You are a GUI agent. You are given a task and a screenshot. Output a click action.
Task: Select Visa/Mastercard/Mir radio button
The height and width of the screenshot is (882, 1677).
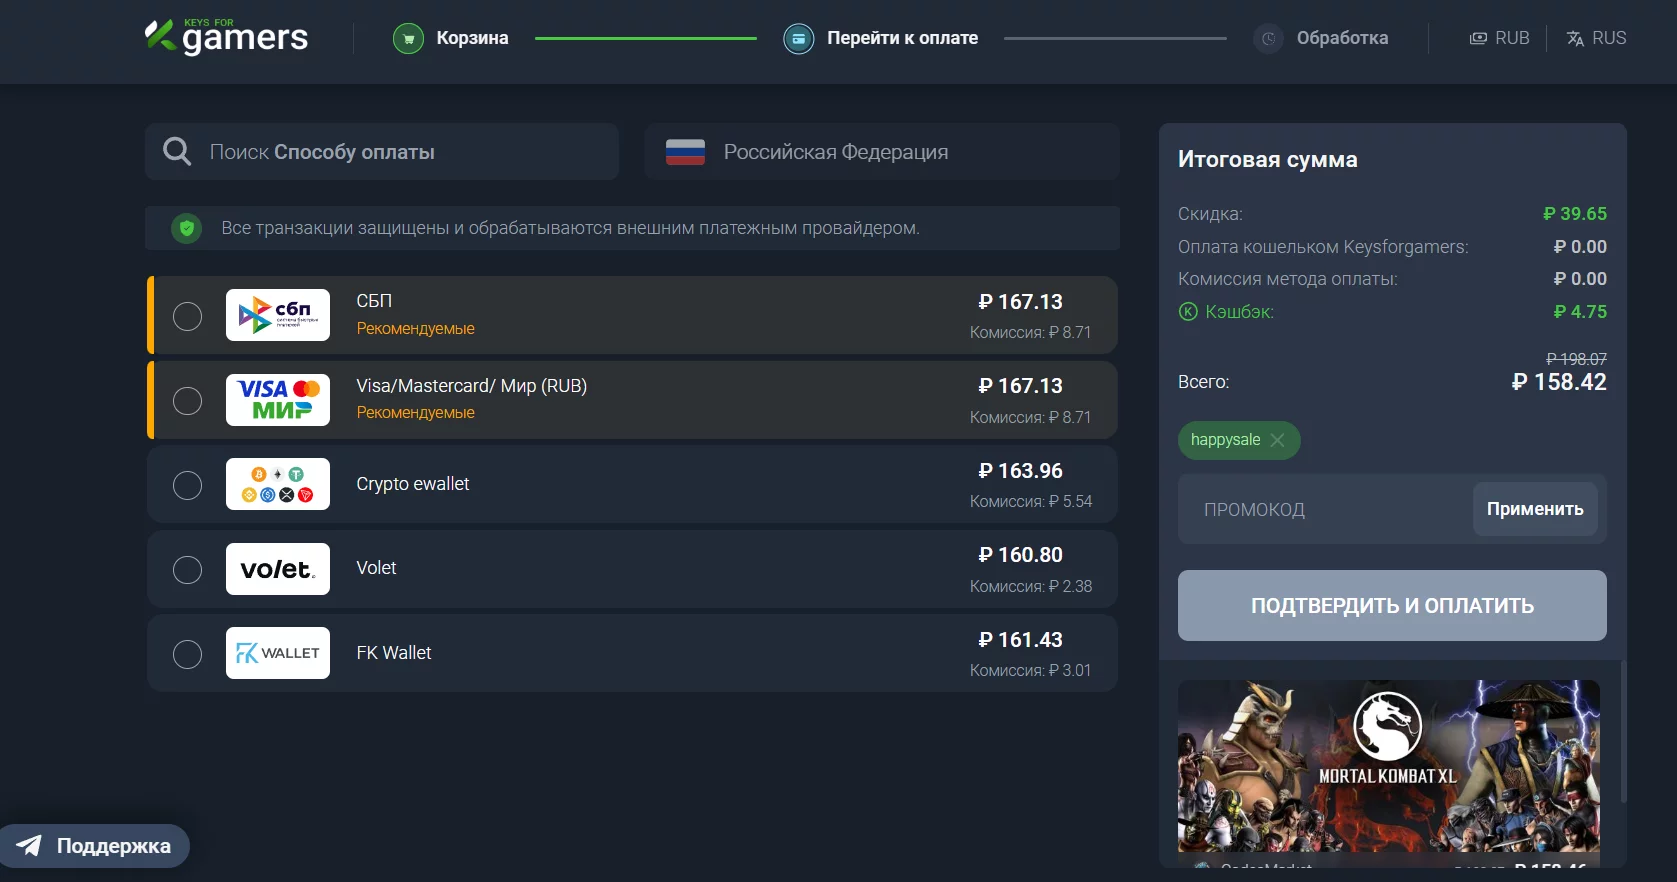click(x=187, y=401)
